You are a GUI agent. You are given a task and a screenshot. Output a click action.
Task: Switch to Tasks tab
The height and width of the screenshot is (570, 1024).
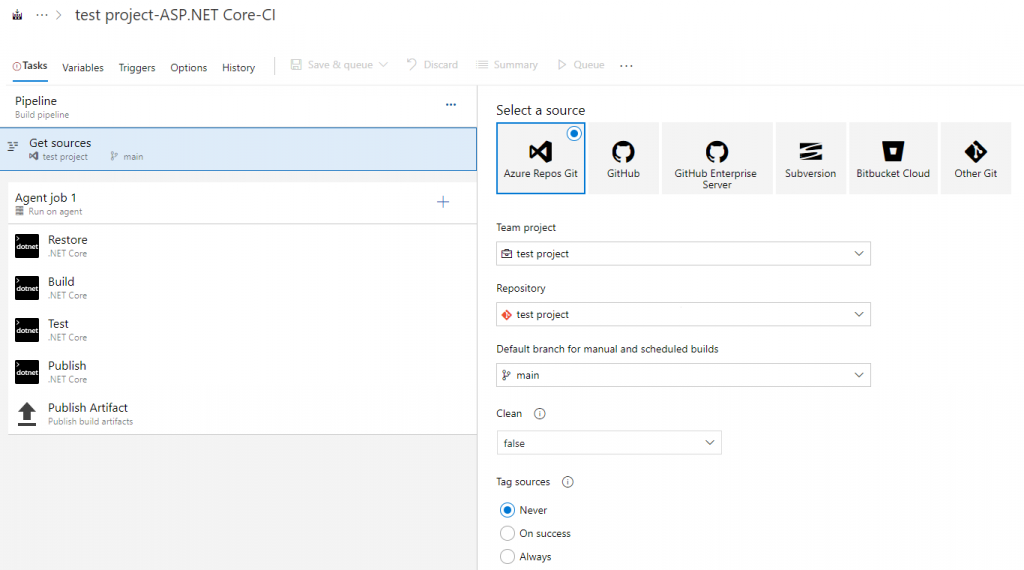point(30,66)
